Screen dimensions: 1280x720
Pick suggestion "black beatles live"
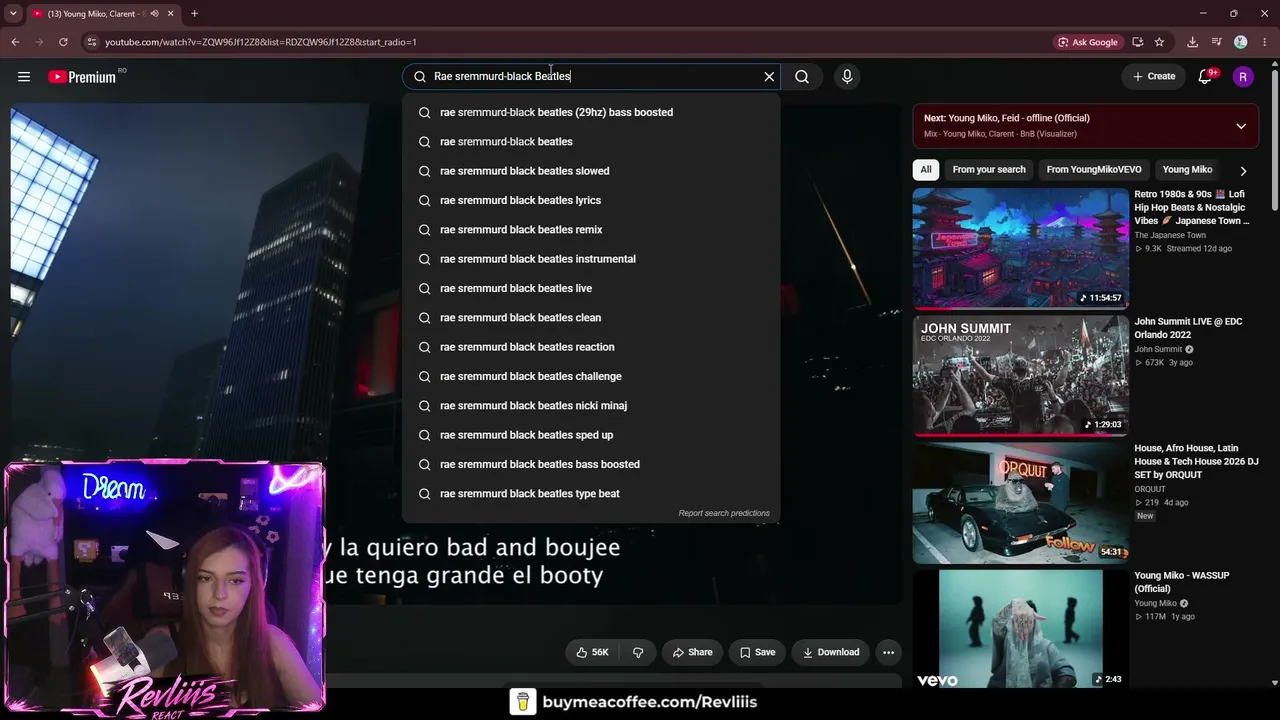(591, 288)
